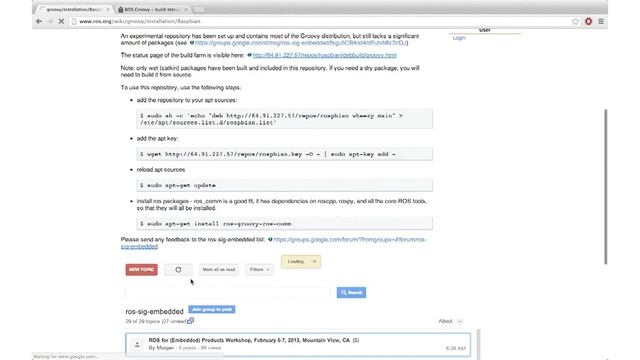Open the red extension icon in toolbar
The width and height of the screenshot is (640, 360).
pyautogui.click(x=589, y=21)
